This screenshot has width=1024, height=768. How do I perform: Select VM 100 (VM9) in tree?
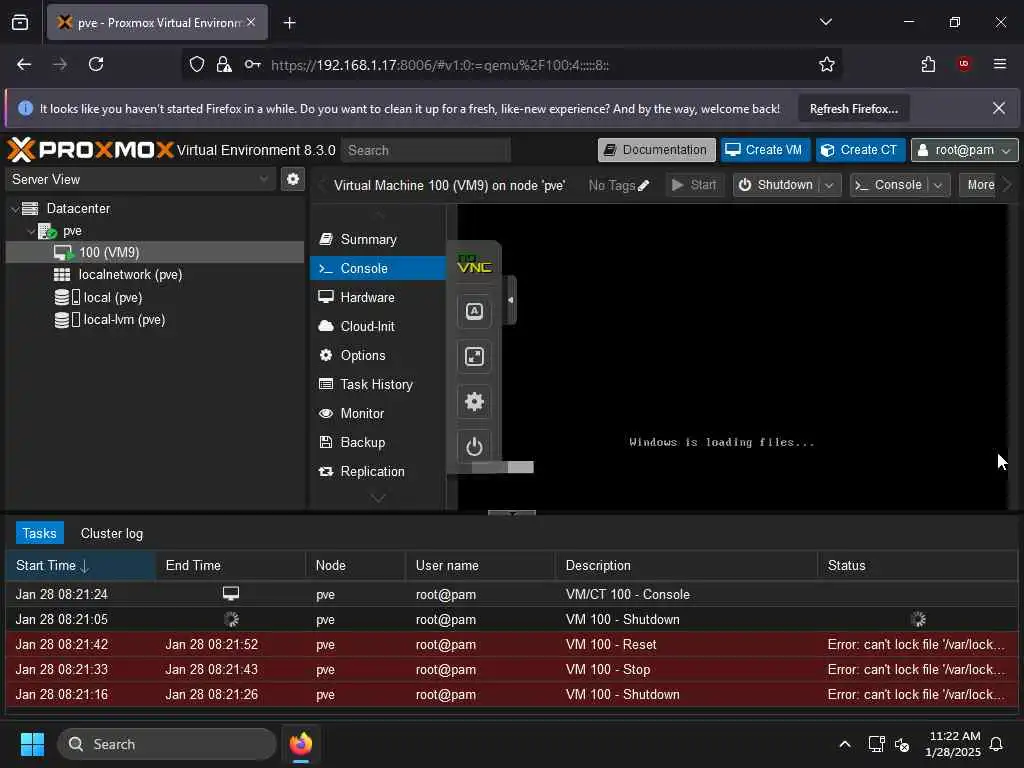tap(155, 252)
